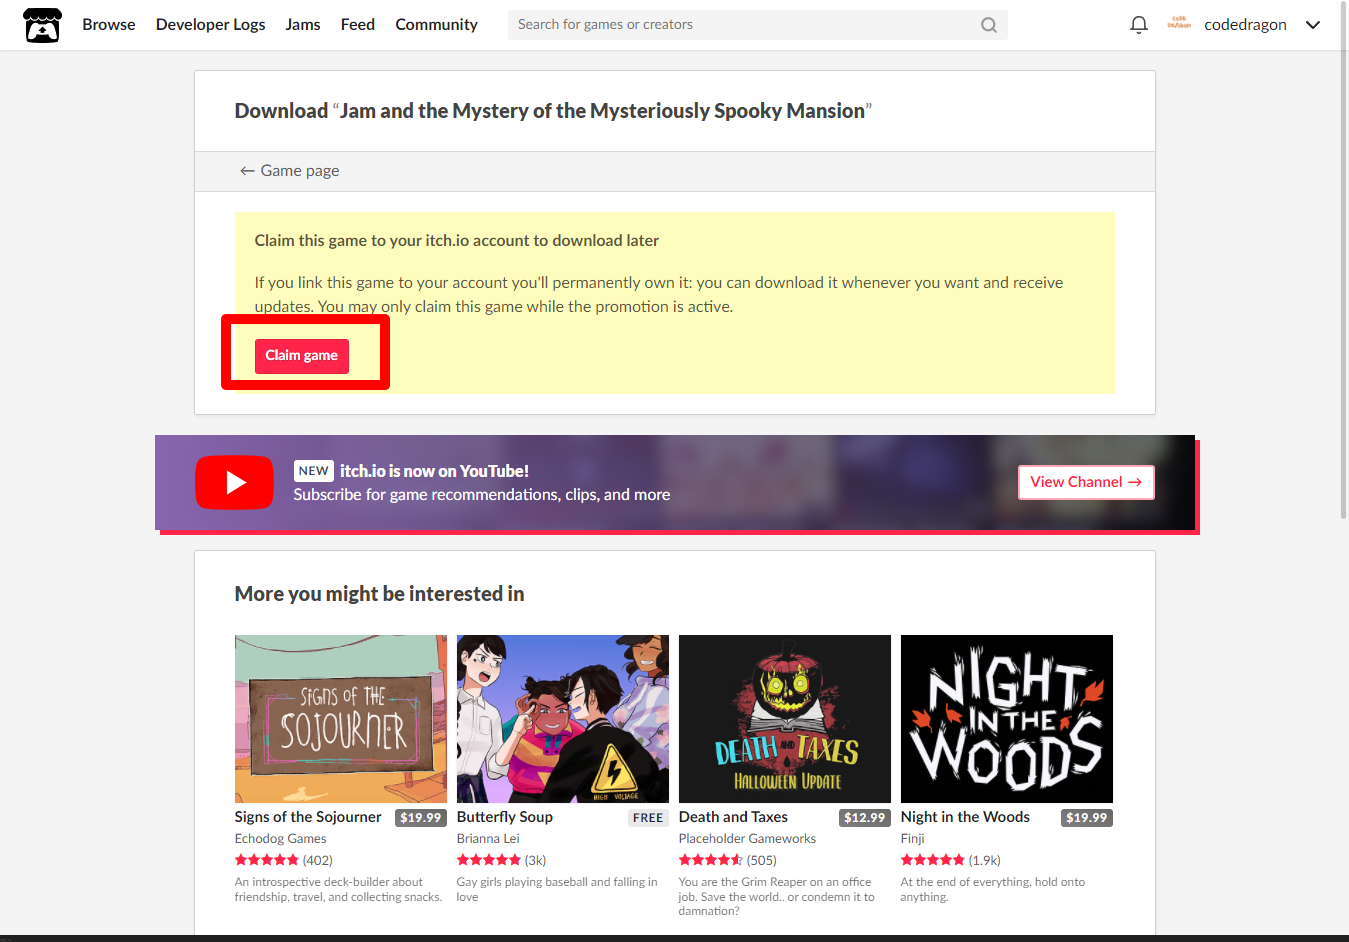
Task: Click the YouTube play logo
Action: click(234, 482)
